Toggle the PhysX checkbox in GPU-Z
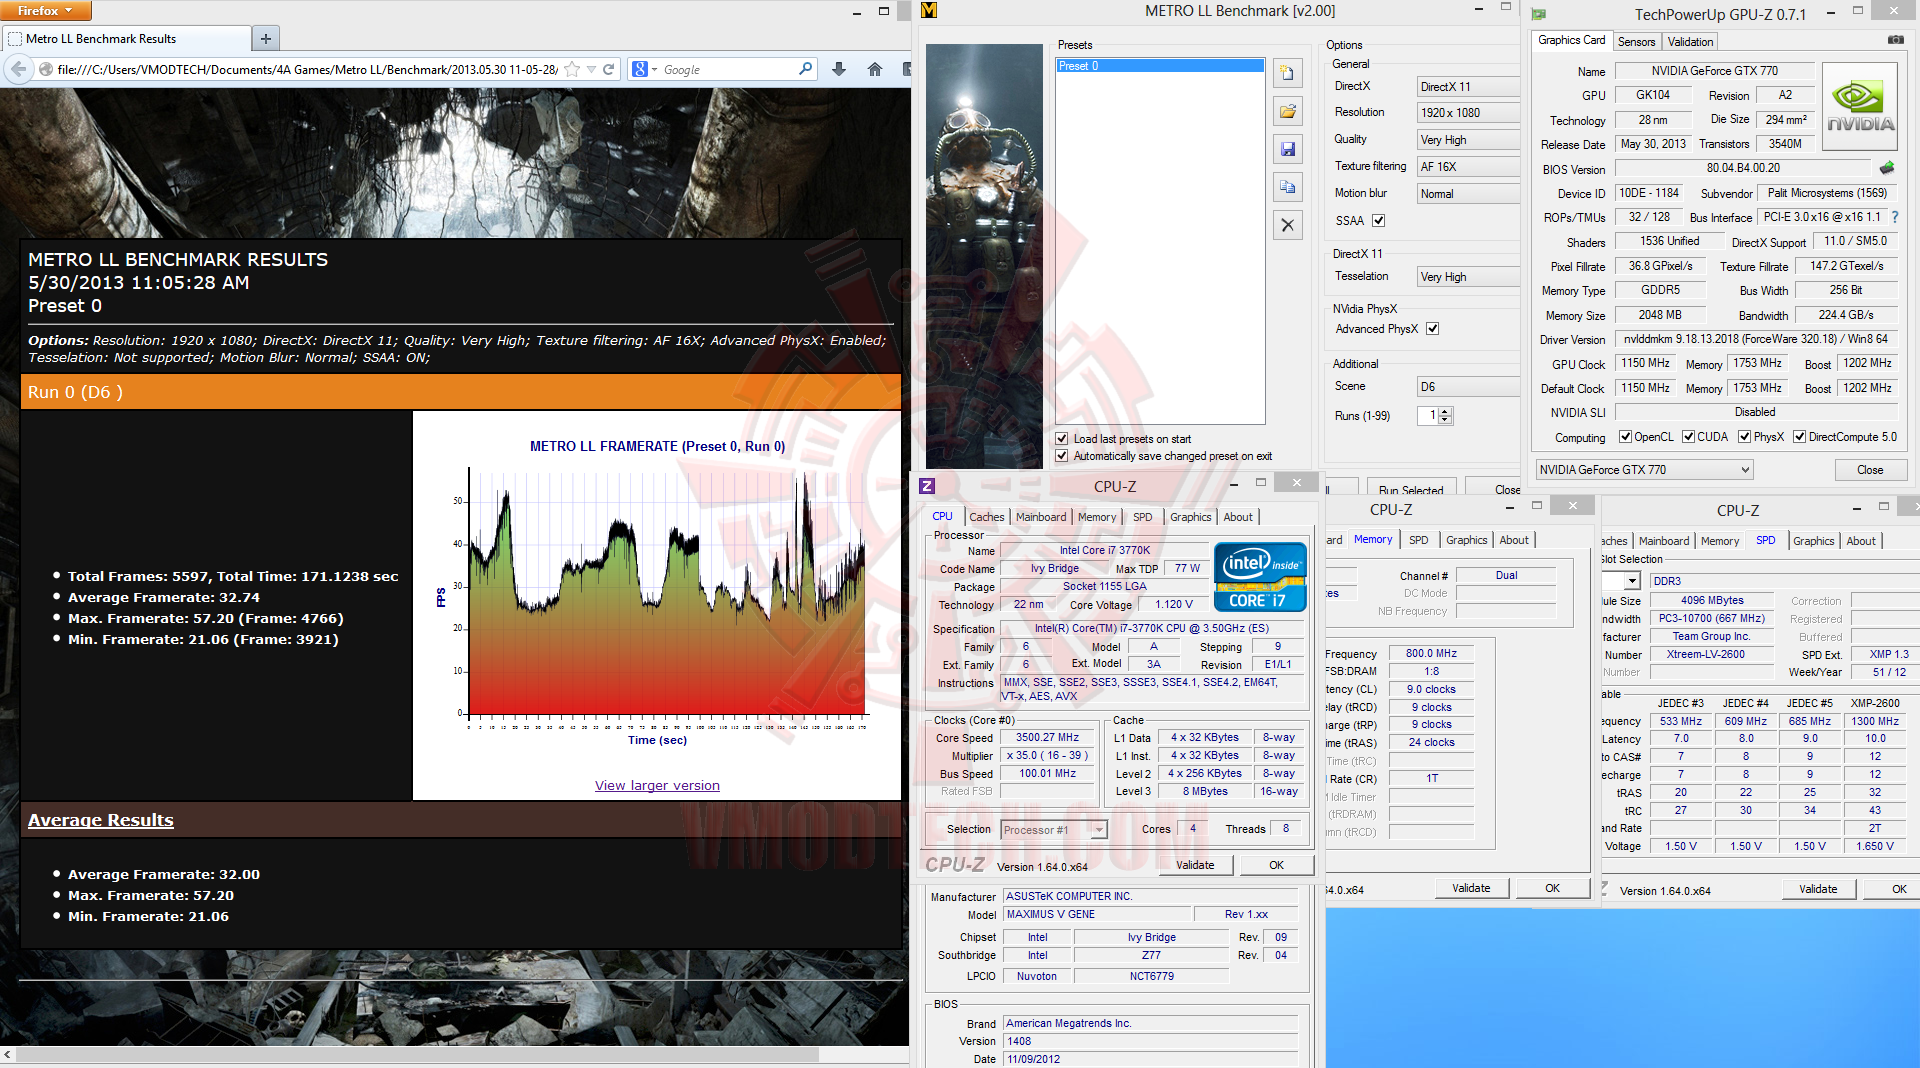 click(1745, 437)
